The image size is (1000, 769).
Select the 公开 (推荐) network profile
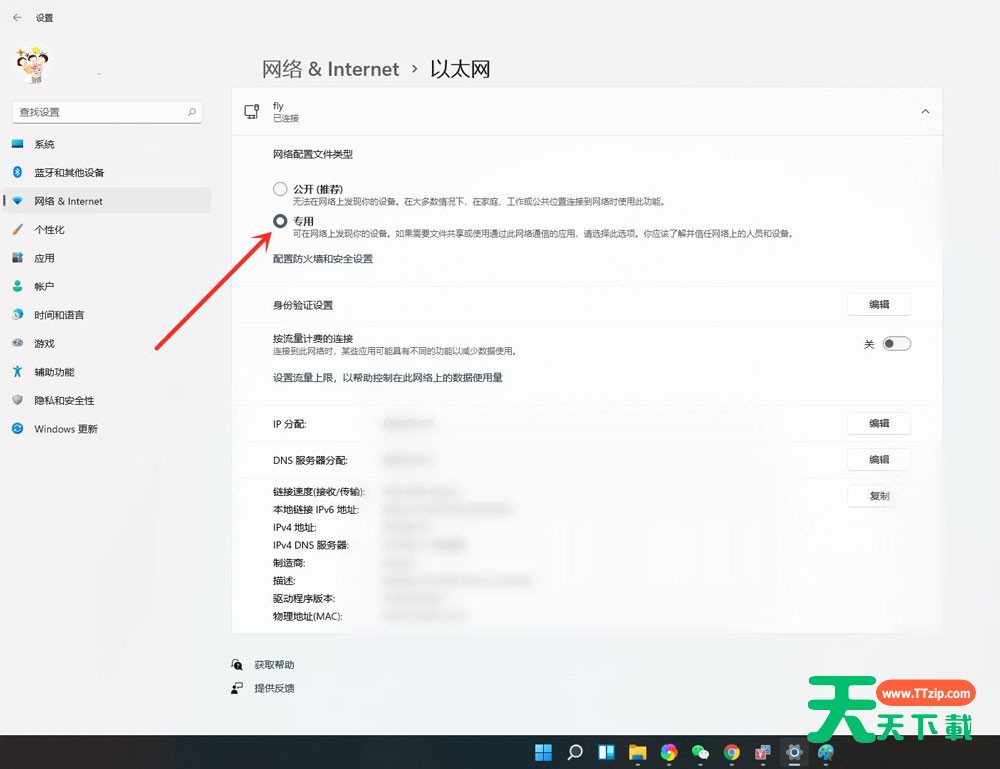281,189
